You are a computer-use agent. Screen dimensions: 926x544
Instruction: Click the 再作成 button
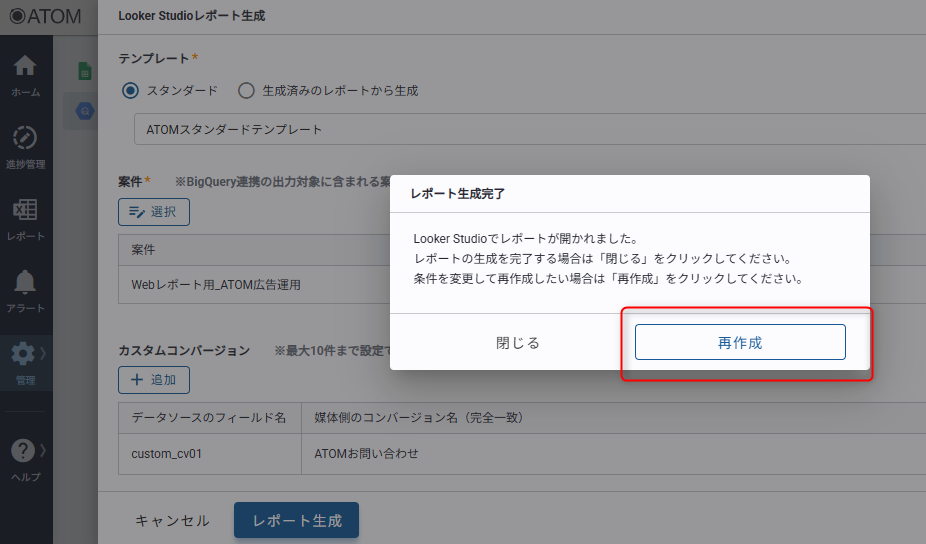(740, 342)
